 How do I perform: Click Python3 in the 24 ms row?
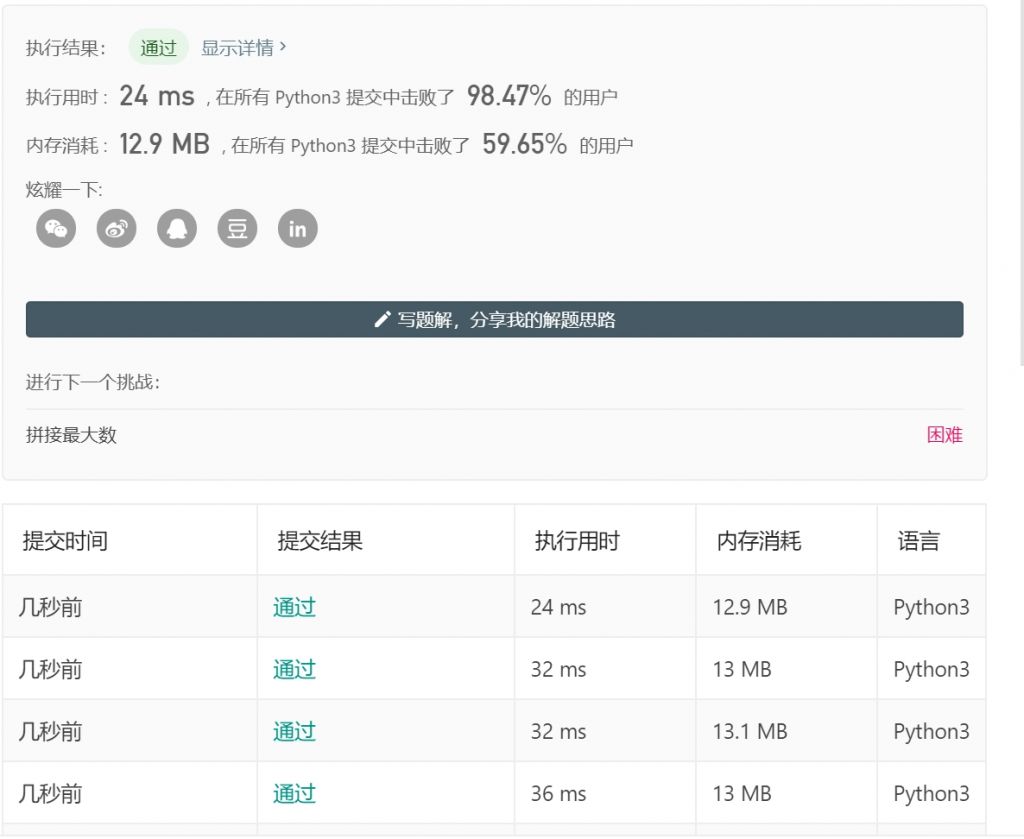[x=931, y=607]
